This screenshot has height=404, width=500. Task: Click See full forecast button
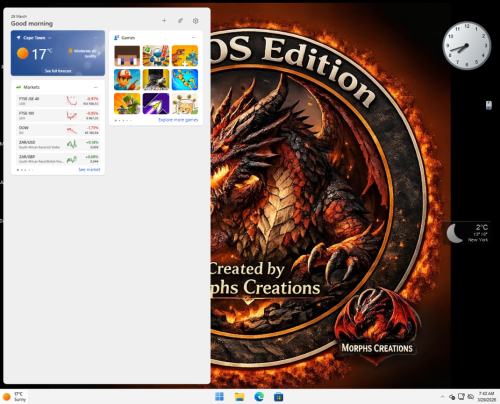click(x=58, y=71)
